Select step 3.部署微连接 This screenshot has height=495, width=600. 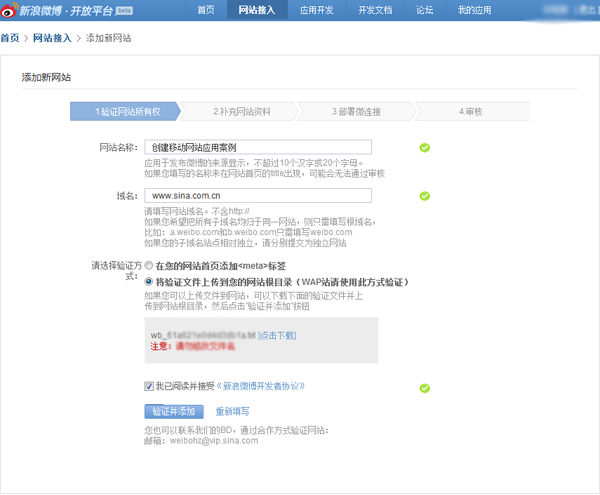pyautogui.click(x=356, y=112)
